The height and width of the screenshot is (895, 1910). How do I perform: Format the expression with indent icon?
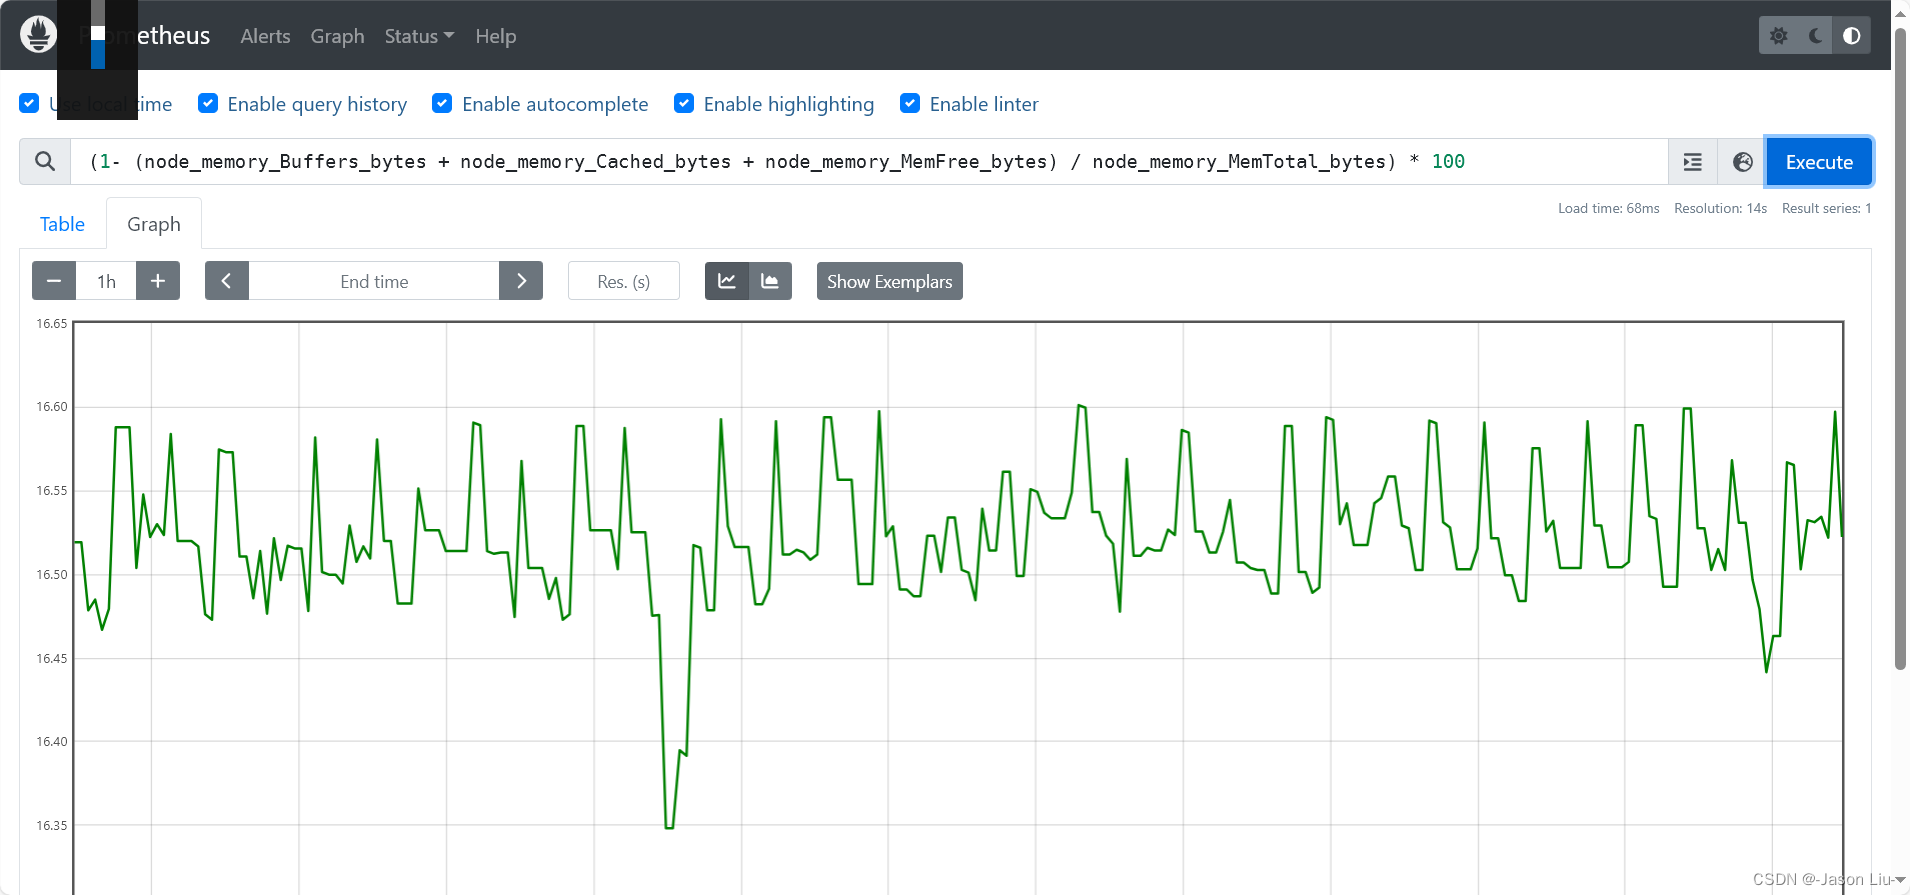[x=1693, y=162]
